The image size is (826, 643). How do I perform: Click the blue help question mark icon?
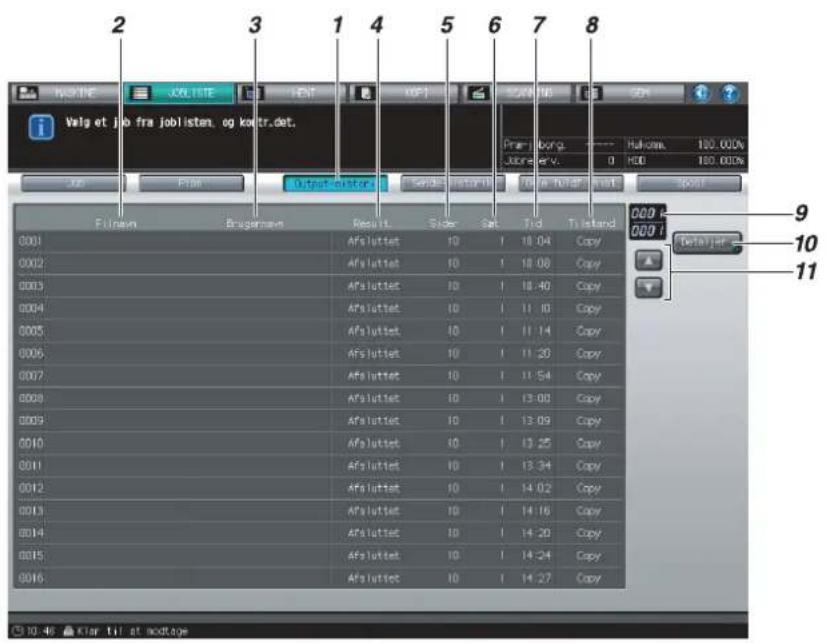[730, 94]
